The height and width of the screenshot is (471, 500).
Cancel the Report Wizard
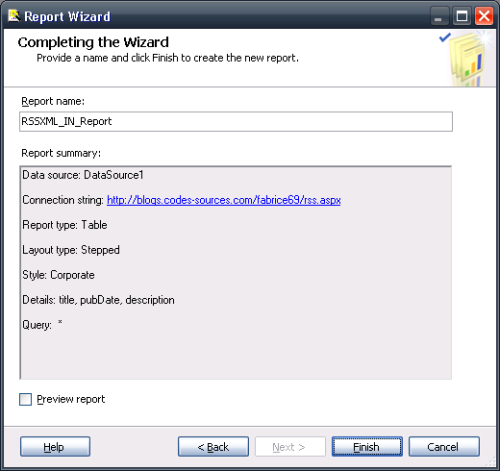point(444,447)
